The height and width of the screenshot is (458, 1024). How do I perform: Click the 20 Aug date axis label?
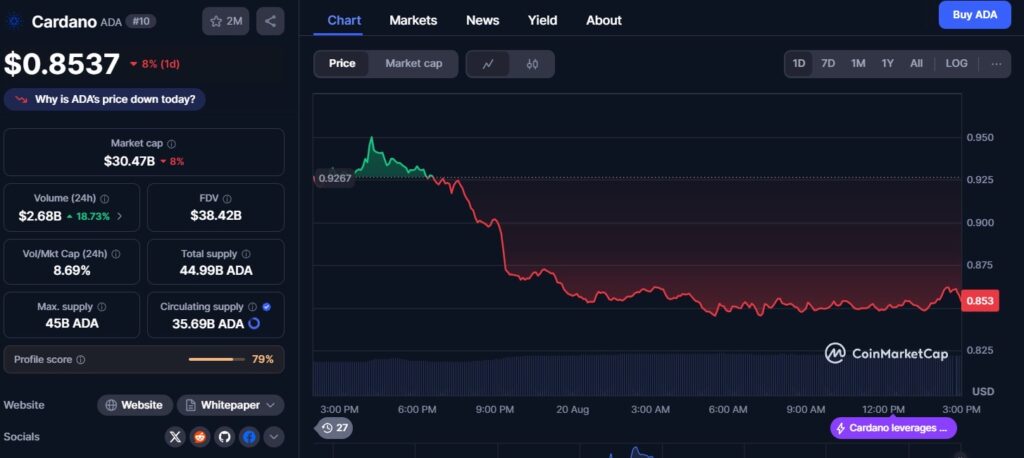pyautogui.click(x=573, y=410)
